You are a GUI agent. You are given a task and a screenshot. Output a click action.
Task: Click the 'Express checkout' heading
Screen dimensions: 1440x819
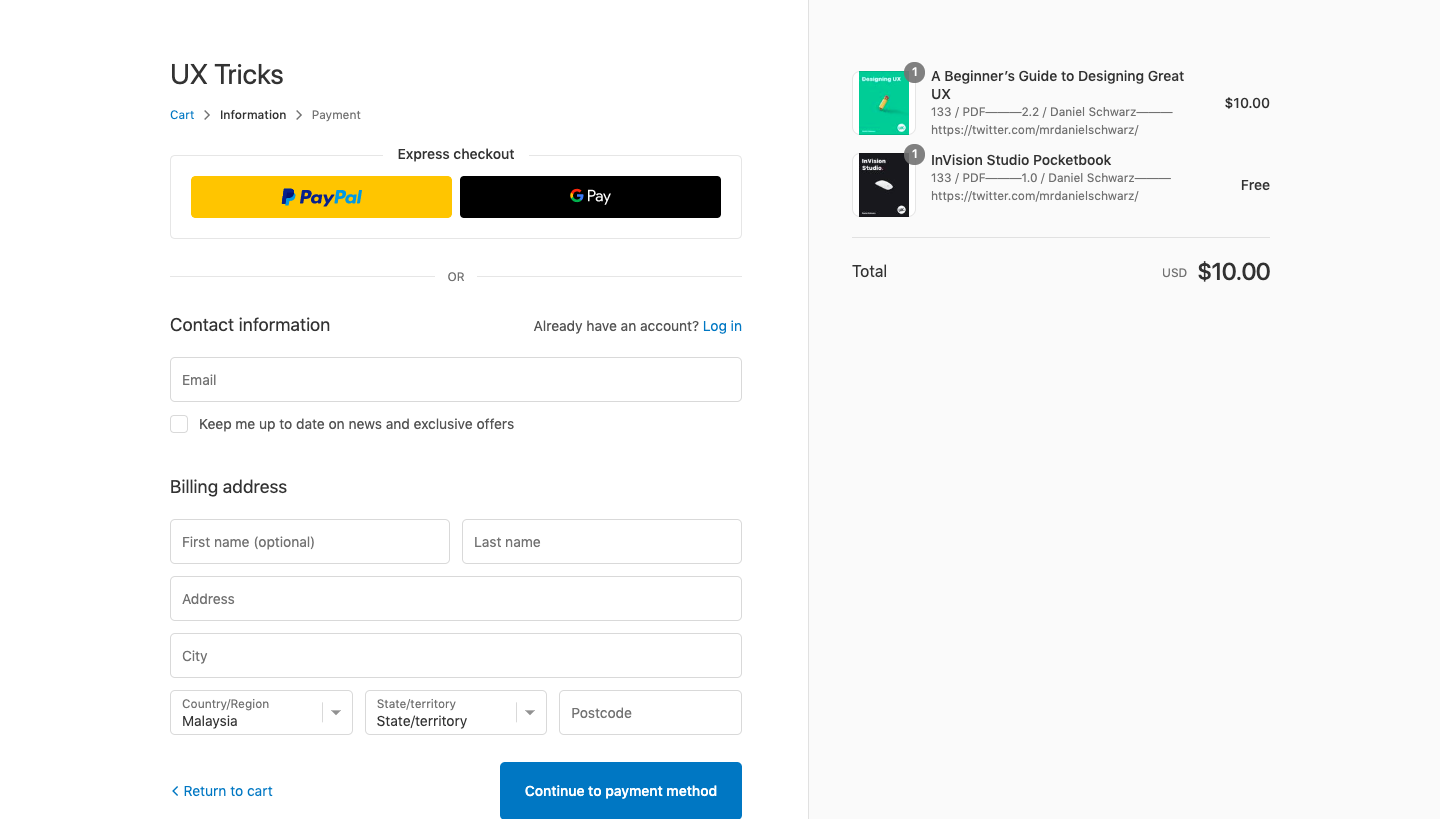(456, 154)
